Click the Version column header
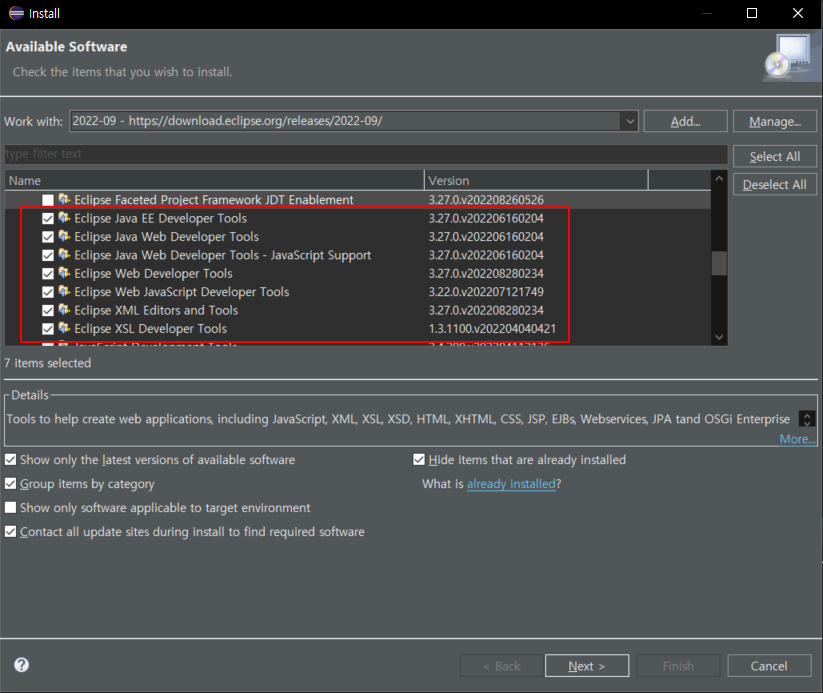The image size is (823, 693). pos(536,181)
